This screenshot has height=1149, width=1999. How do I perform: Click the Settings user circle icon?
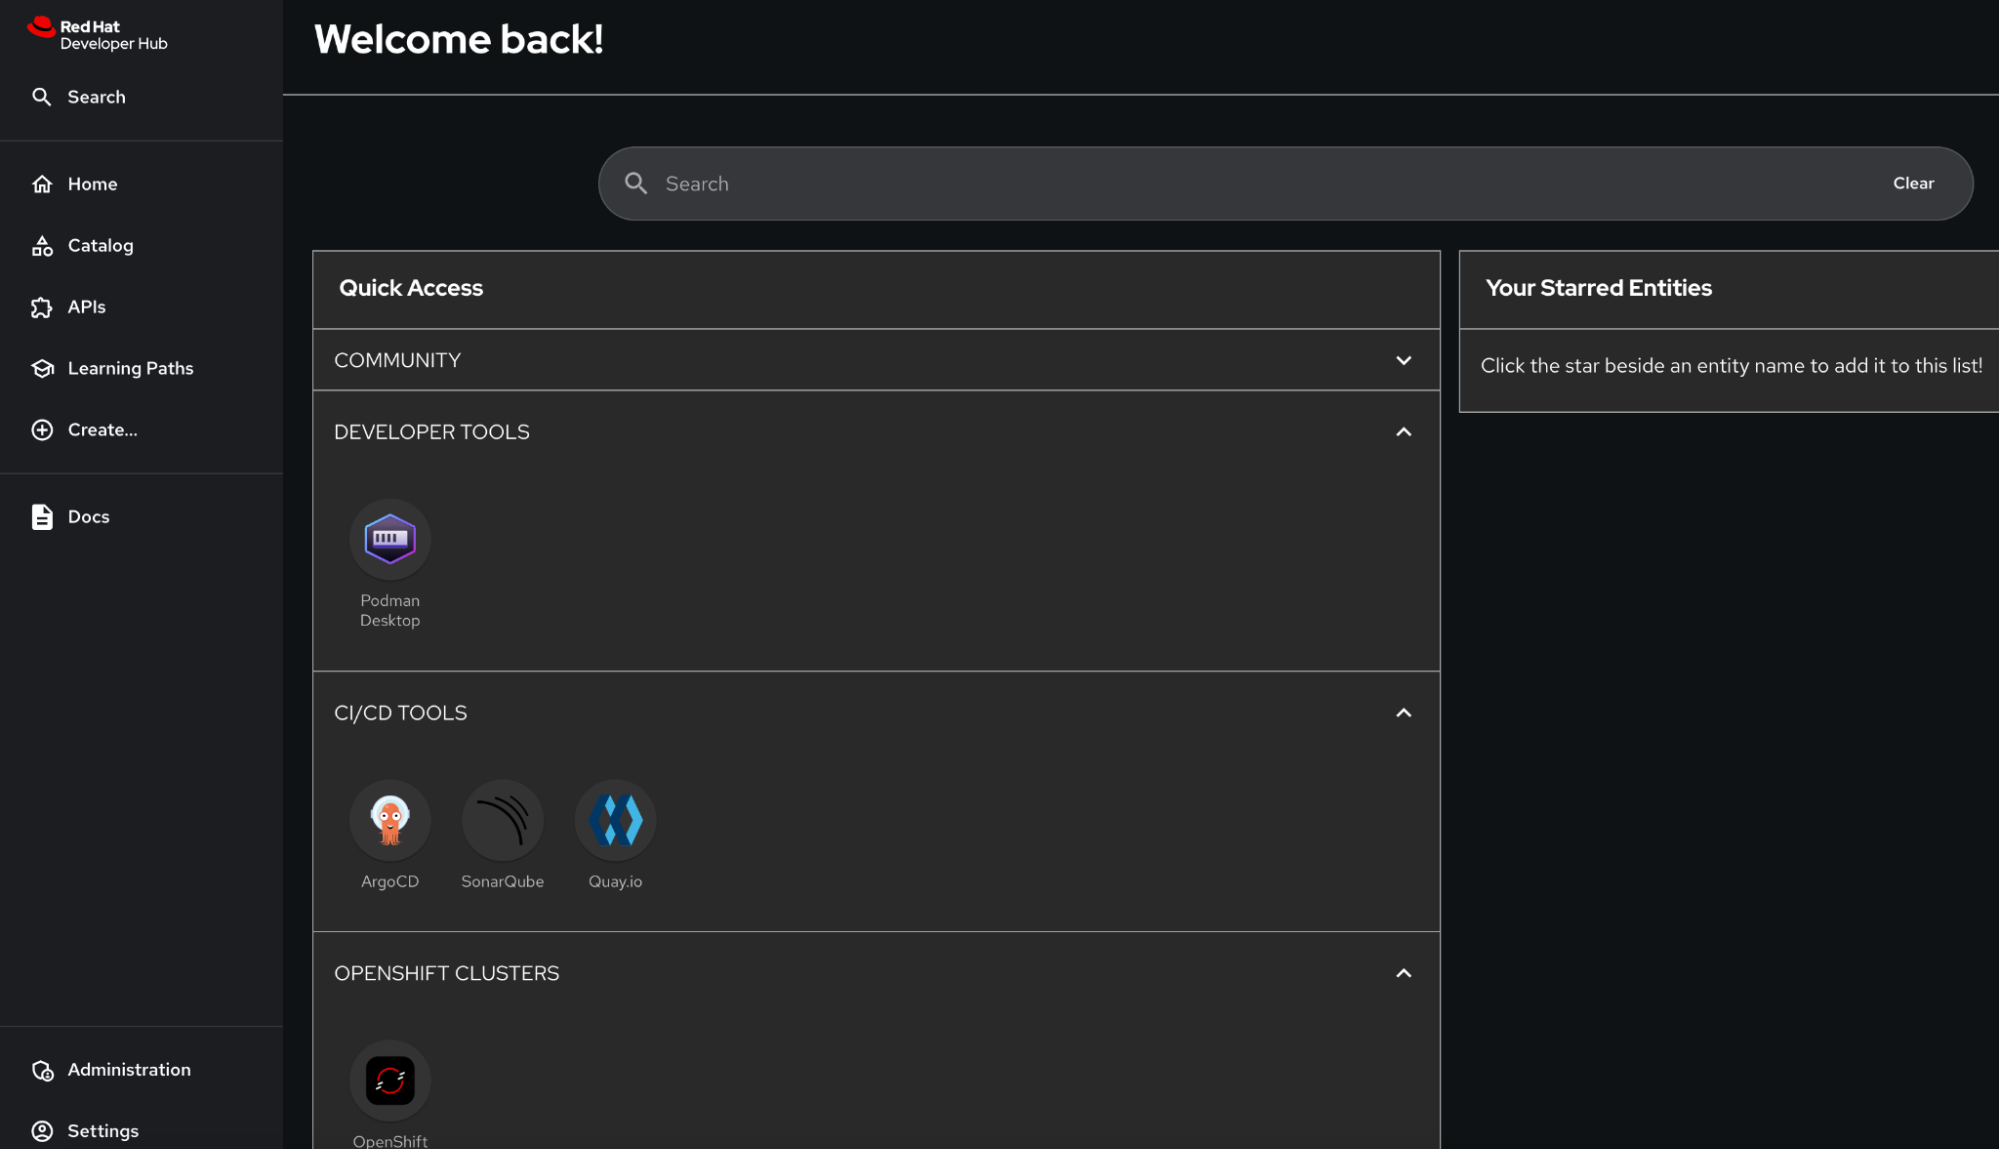tap(42, 1131)
